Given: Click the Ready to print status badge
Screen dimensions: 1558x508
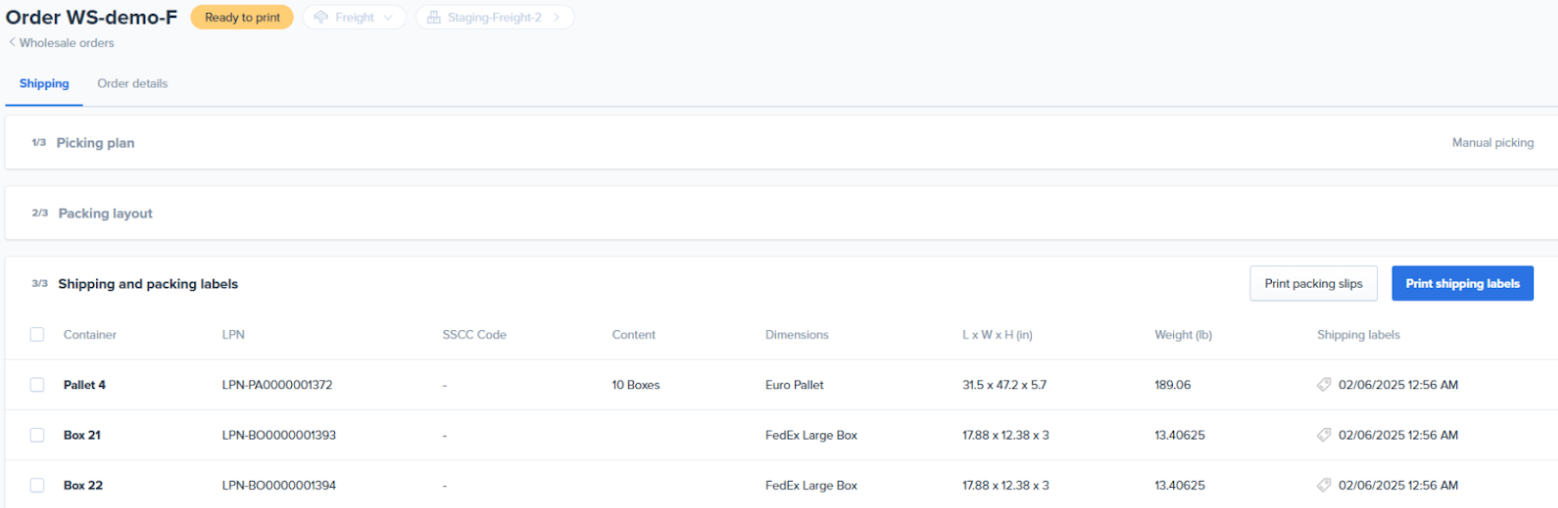Looking at the screenshot, I should (242, 17).
